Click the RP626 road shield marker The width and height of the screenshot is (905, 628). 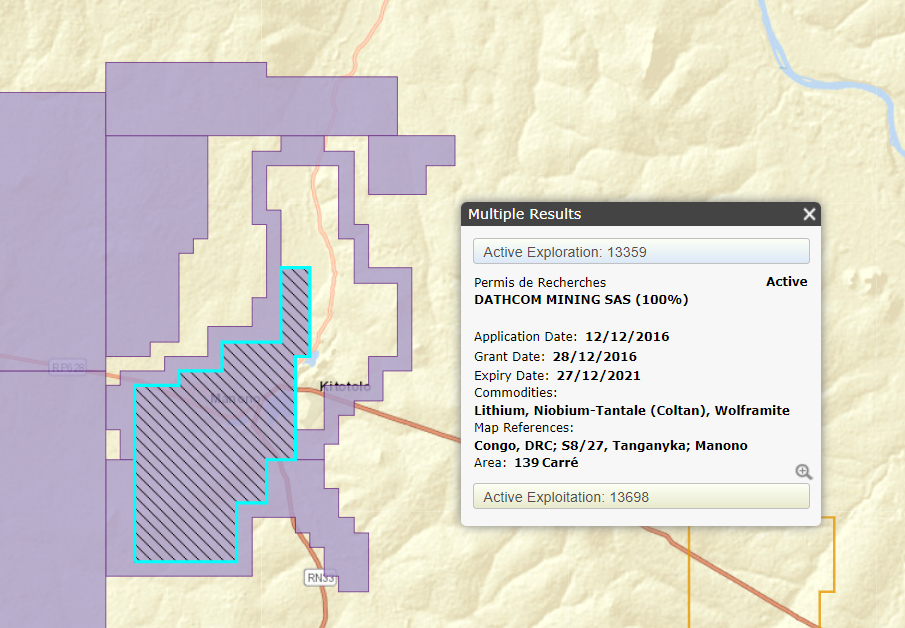pos(66,368)
